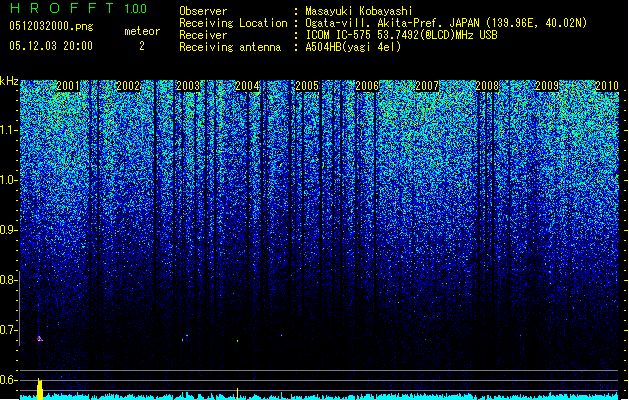Click the kHz axis unit label
The width and height of the screenshot is (629, 400).
tap(9, 81)
